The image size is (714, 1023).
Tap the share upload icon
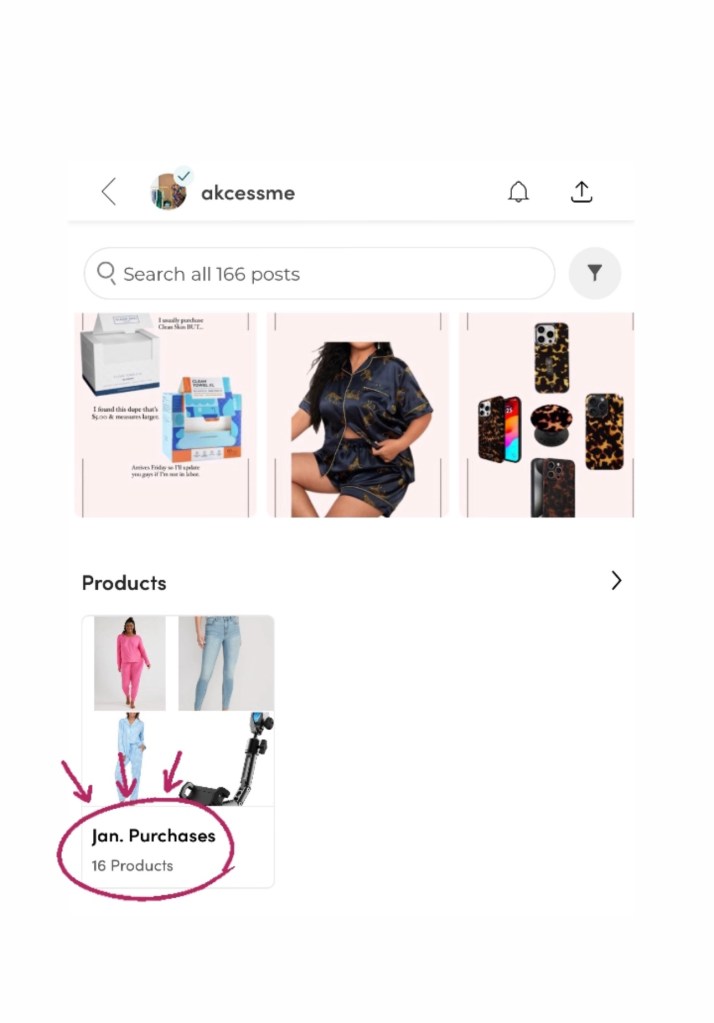pos(581,192)
